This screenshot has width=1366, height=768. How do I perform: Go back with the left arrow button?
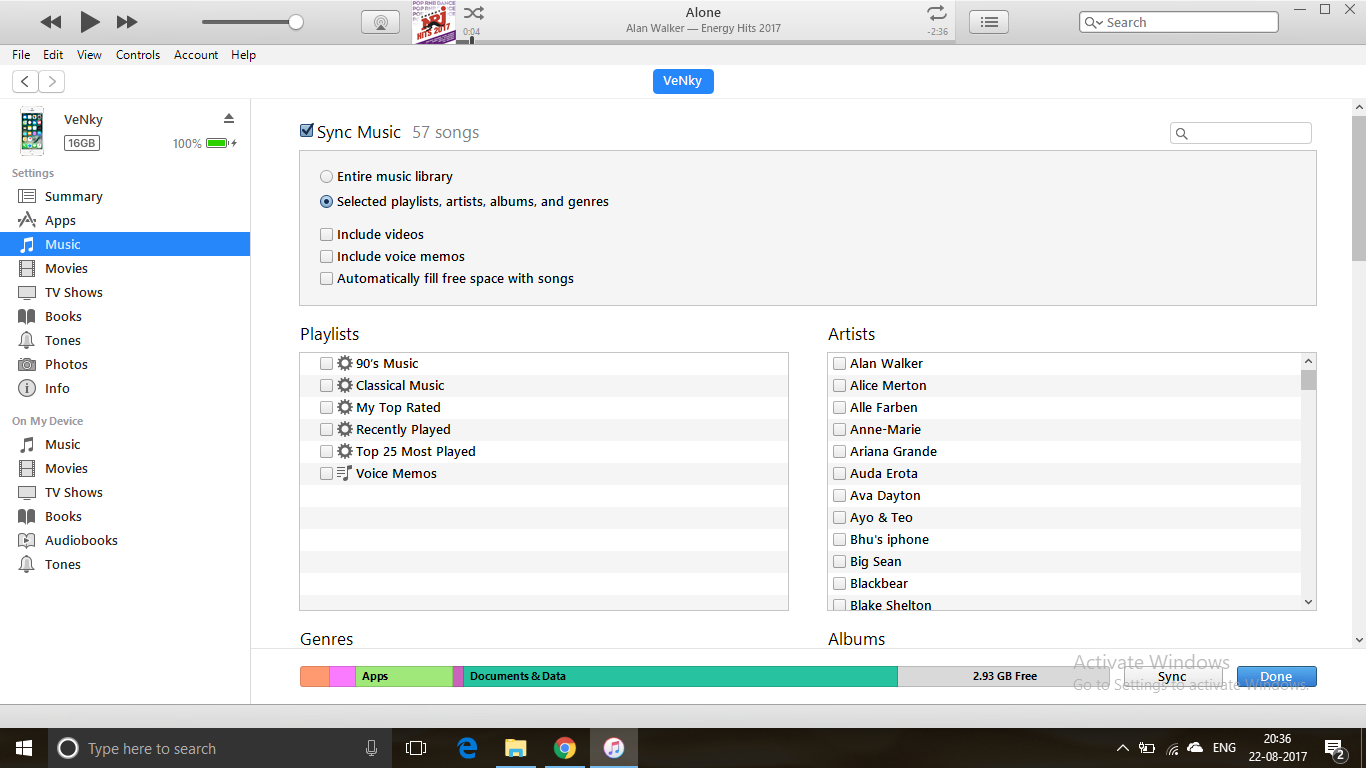pos(25,82)
